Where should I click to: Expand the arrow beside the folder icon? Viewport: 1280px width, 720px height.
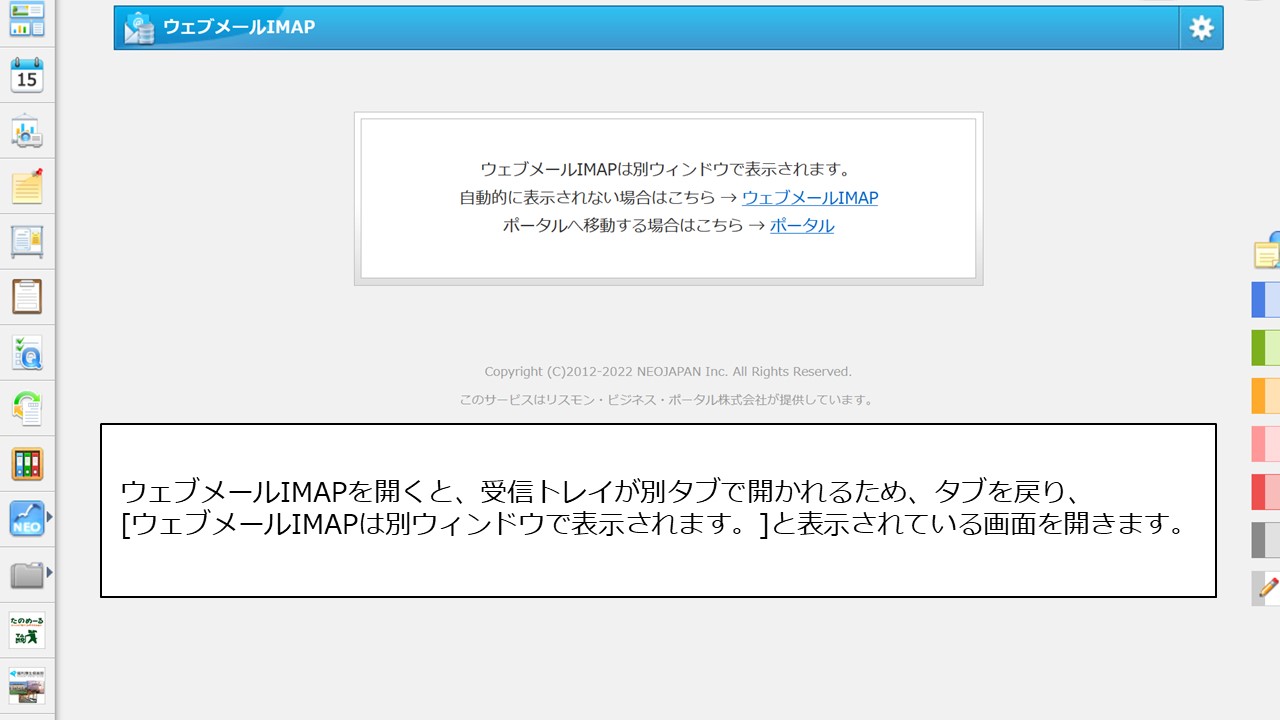point(49,573)
